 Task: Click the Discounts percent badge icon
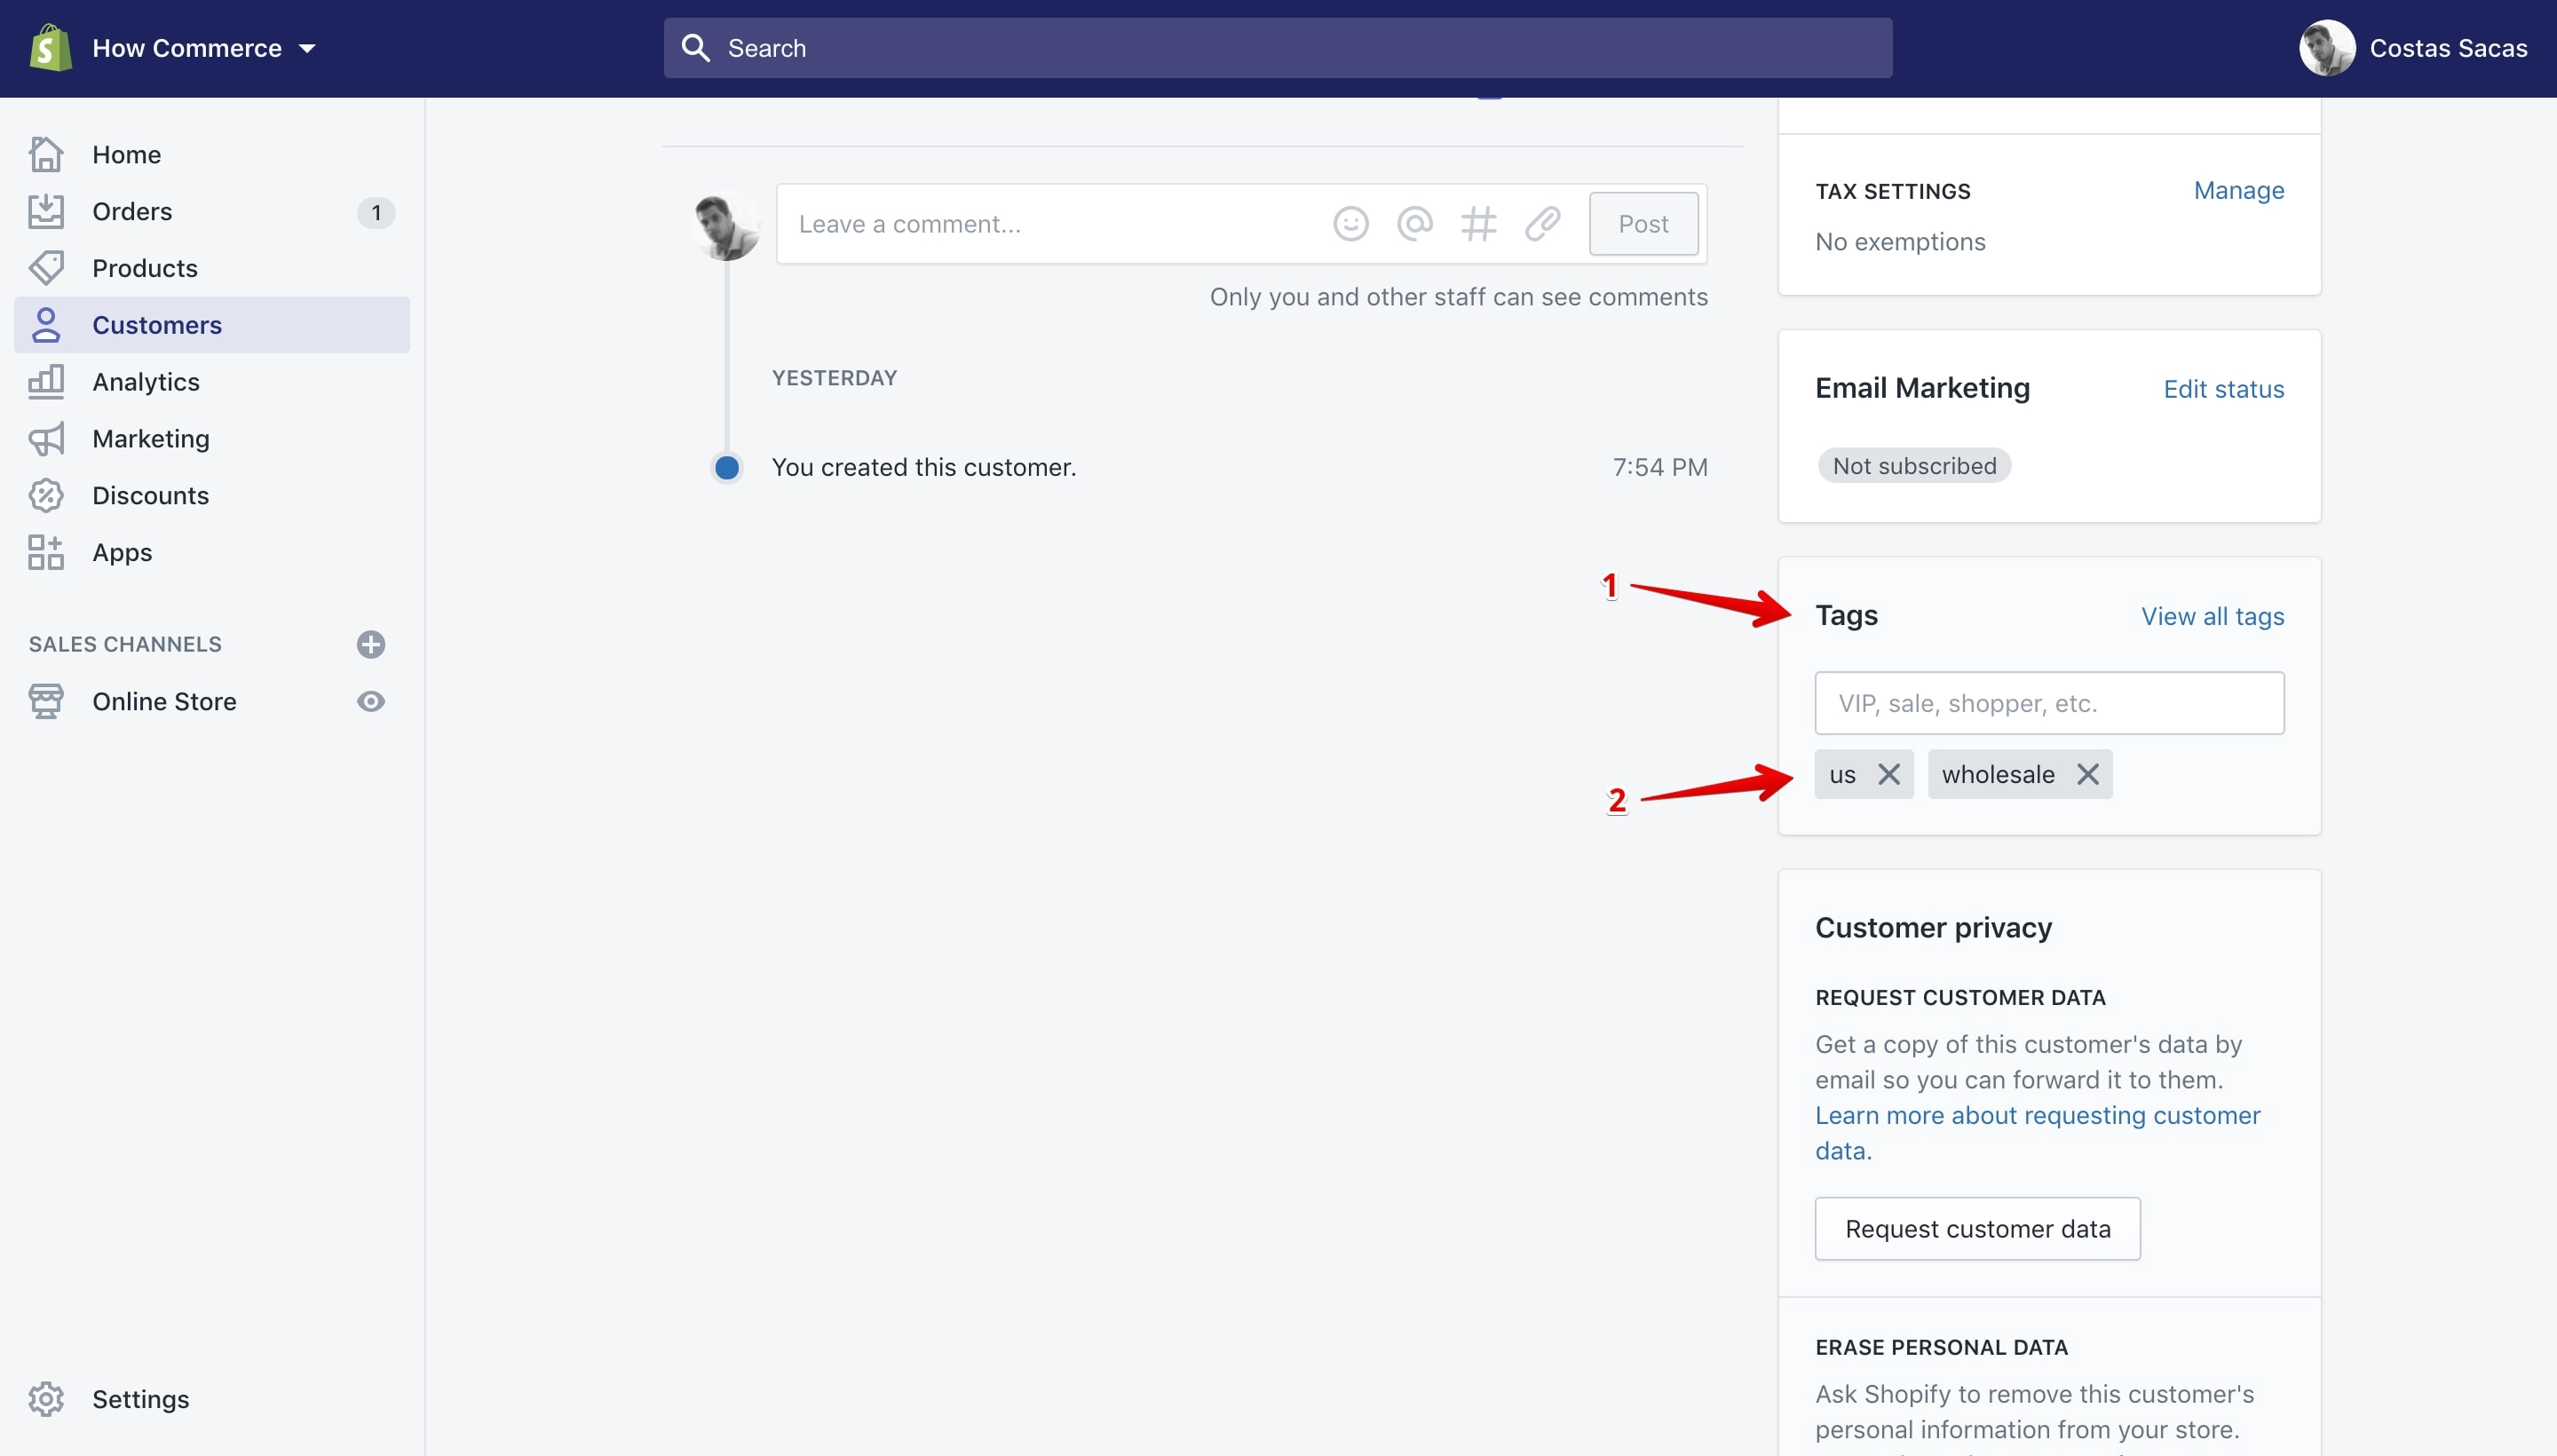tap(46, 496)
